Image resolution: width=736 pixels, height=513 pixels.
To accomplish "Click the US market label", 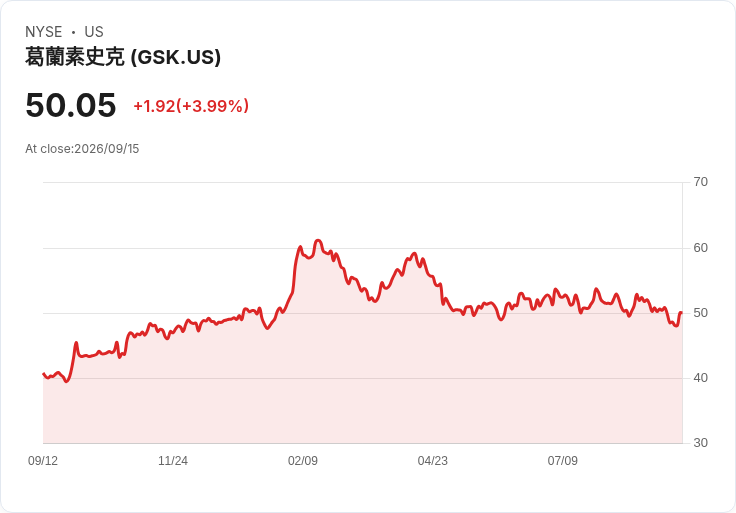I will tap(94, 32).
